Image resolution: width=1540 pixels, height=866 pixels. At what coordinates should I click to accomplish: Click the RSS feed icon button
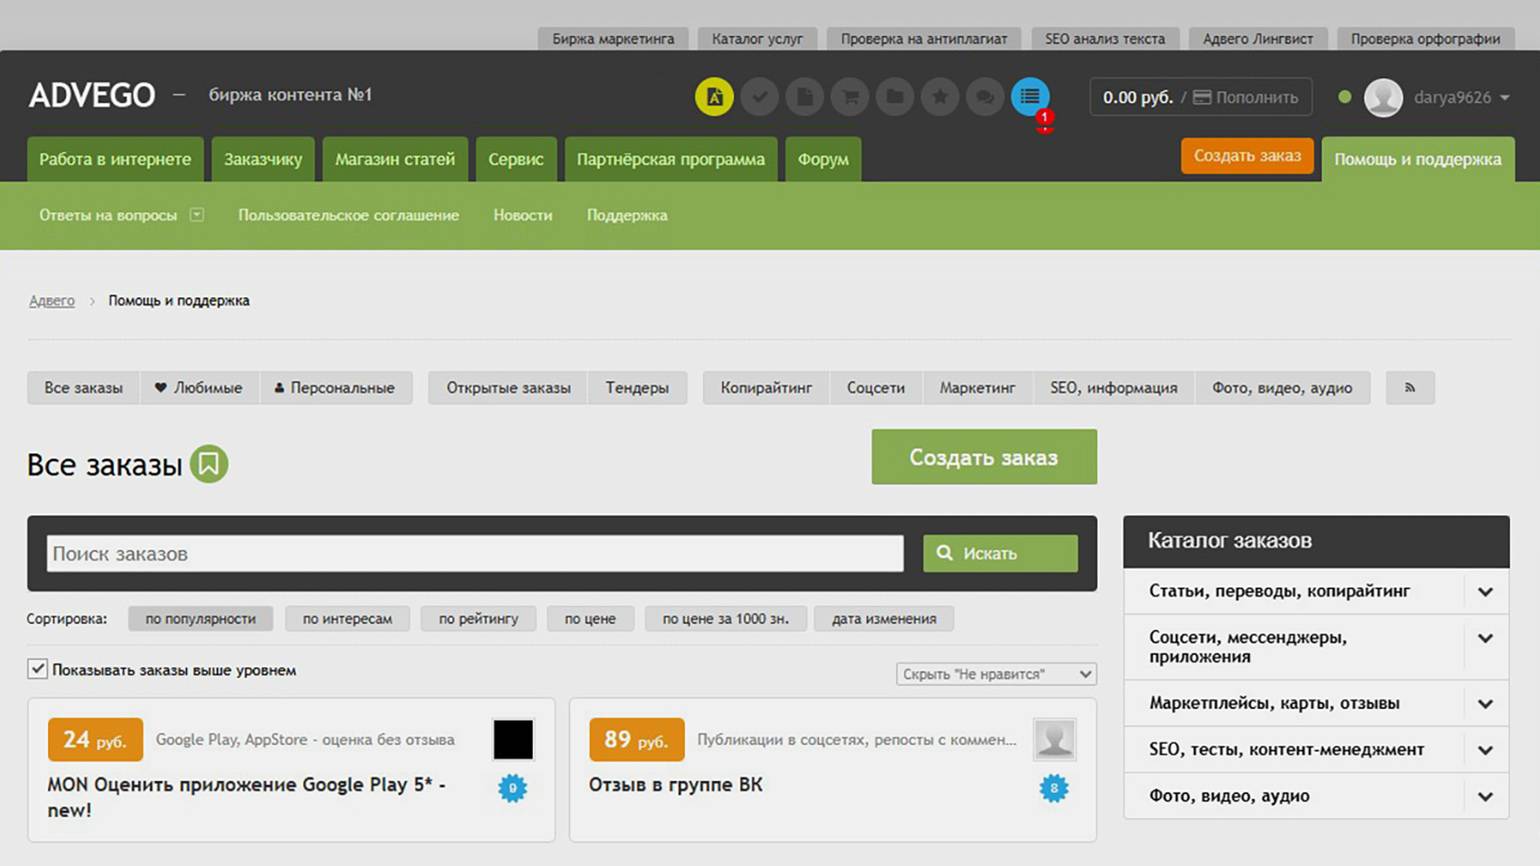pos(1410,388)
